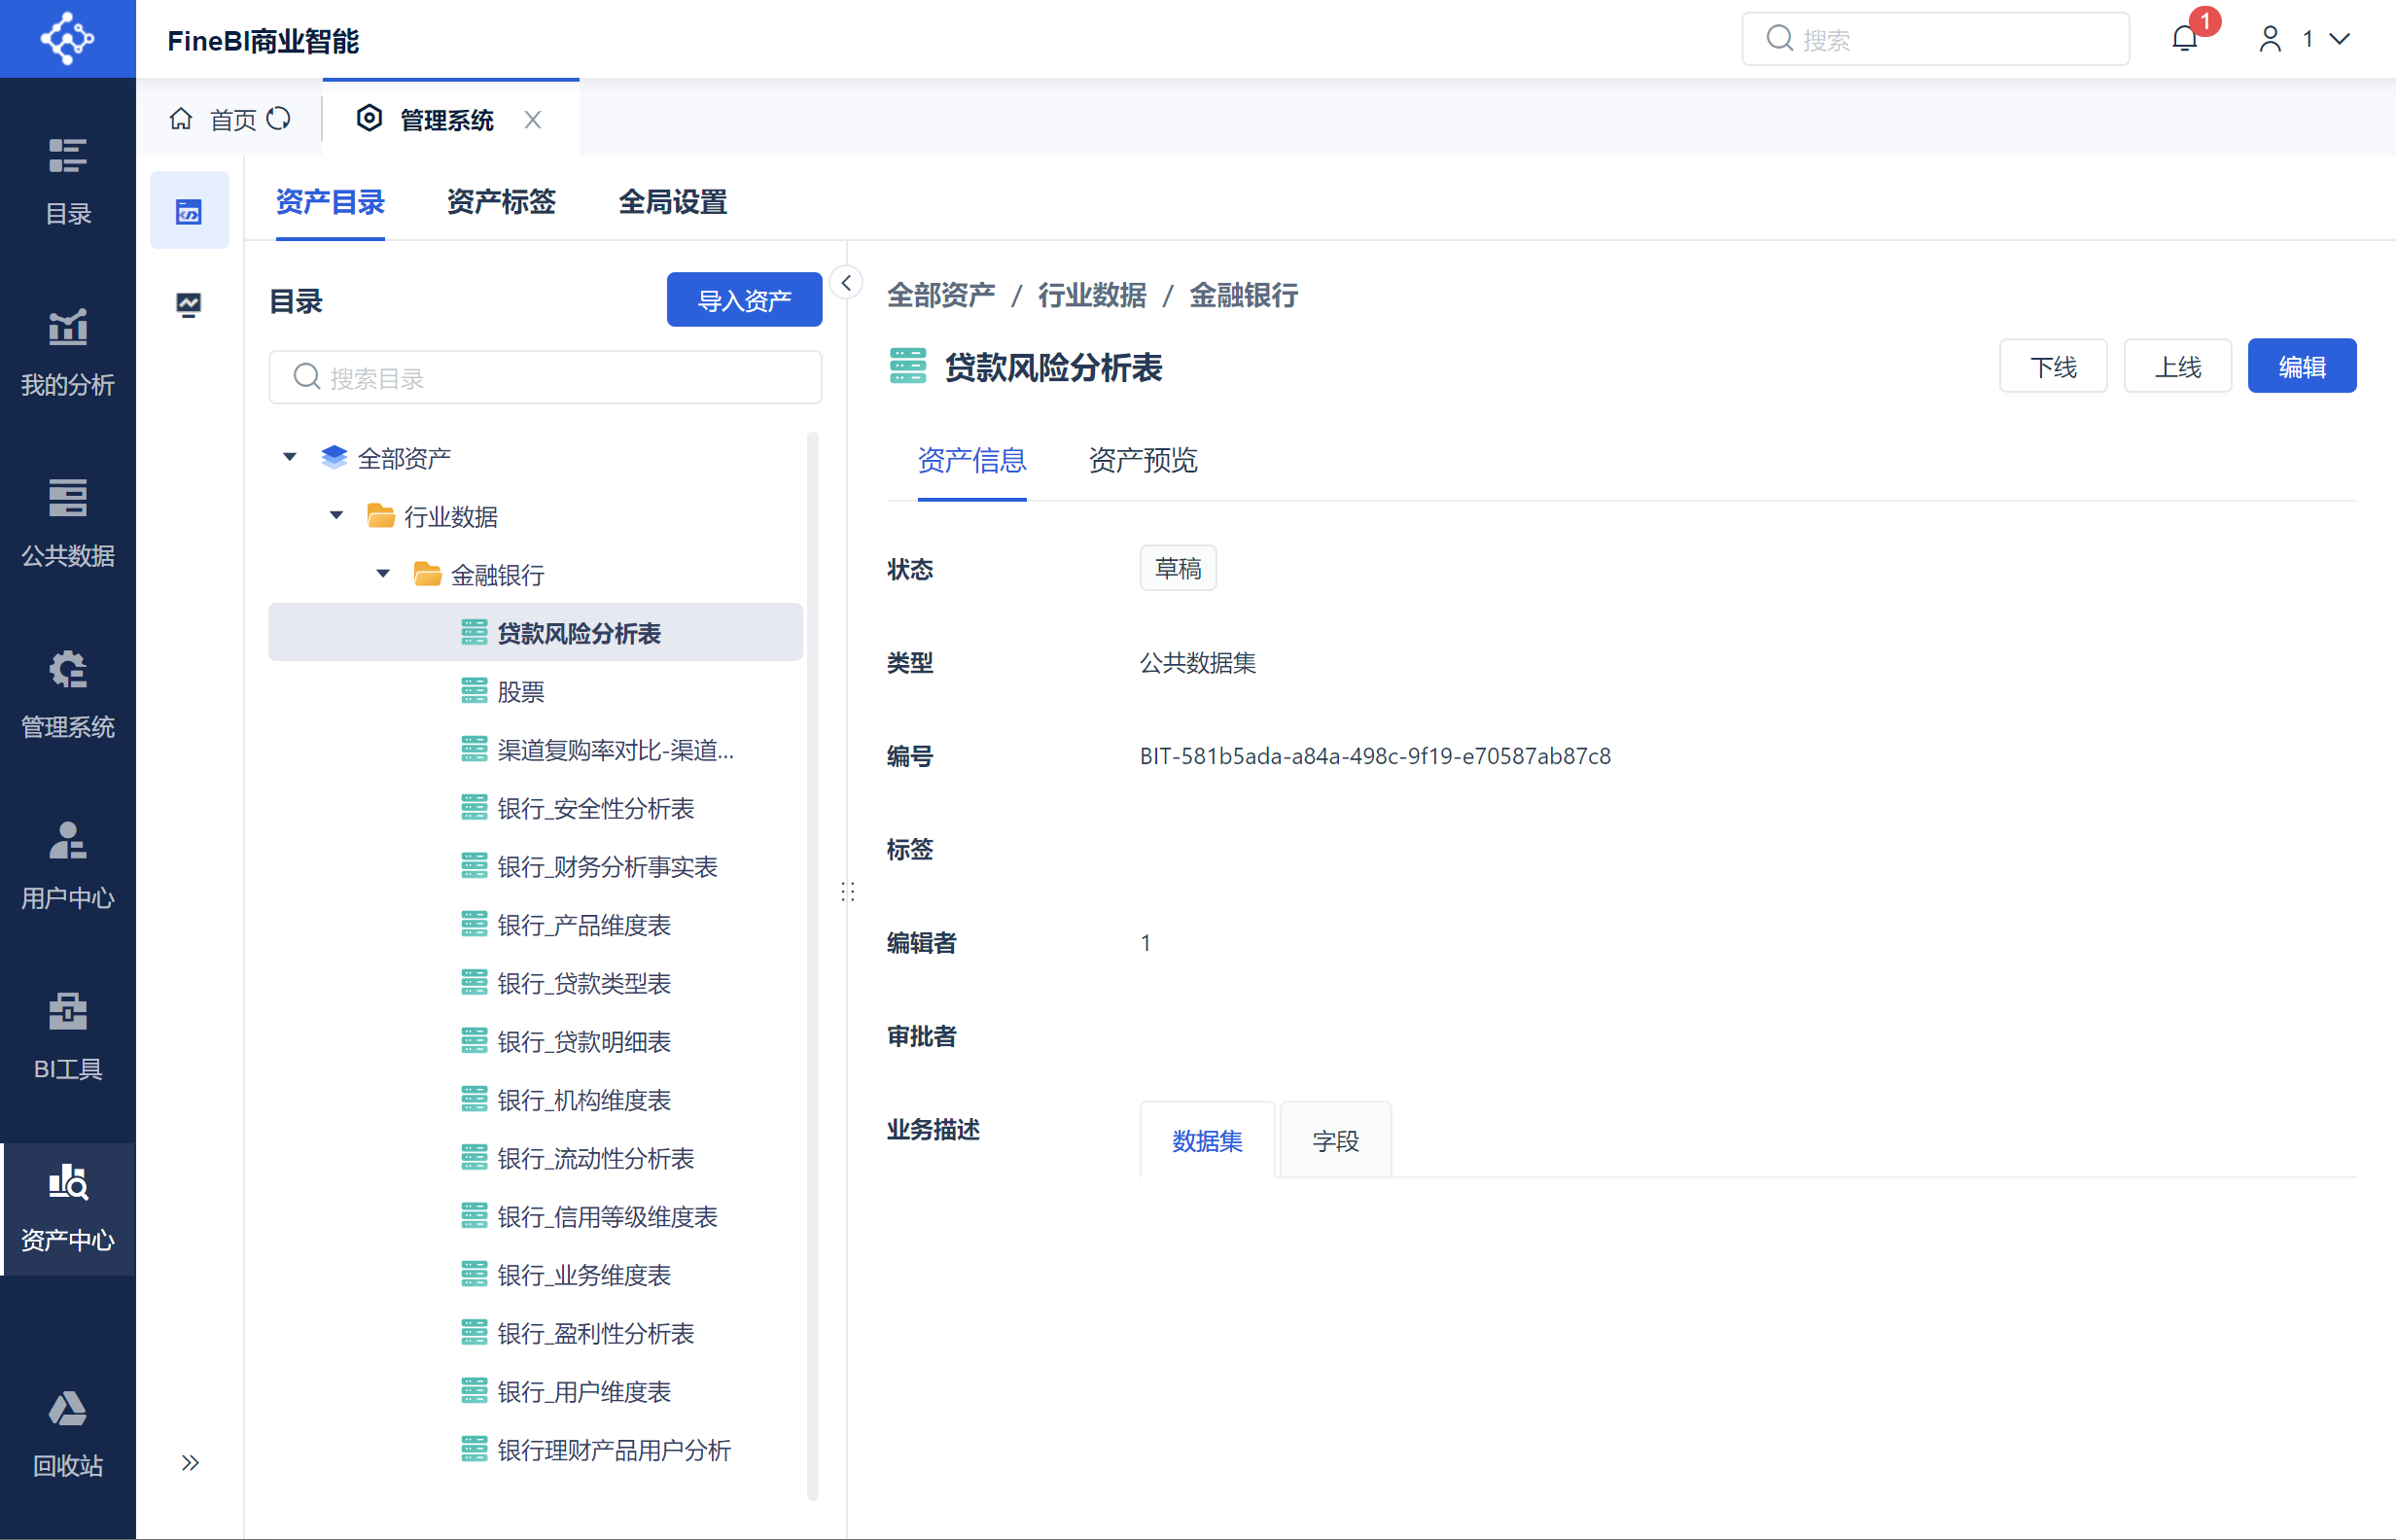The image size is (2396, 1540).
Task: Switch to the 资产预览 tab
Action: 1142,460
